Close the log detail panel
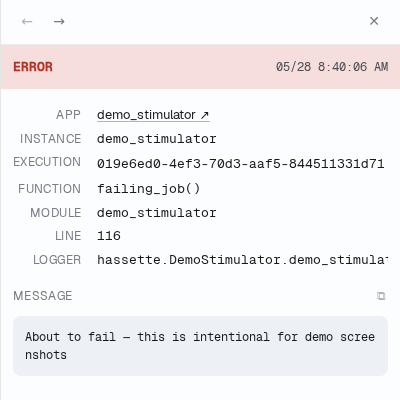This screenshot has height=400, width=400. (374, 21)
